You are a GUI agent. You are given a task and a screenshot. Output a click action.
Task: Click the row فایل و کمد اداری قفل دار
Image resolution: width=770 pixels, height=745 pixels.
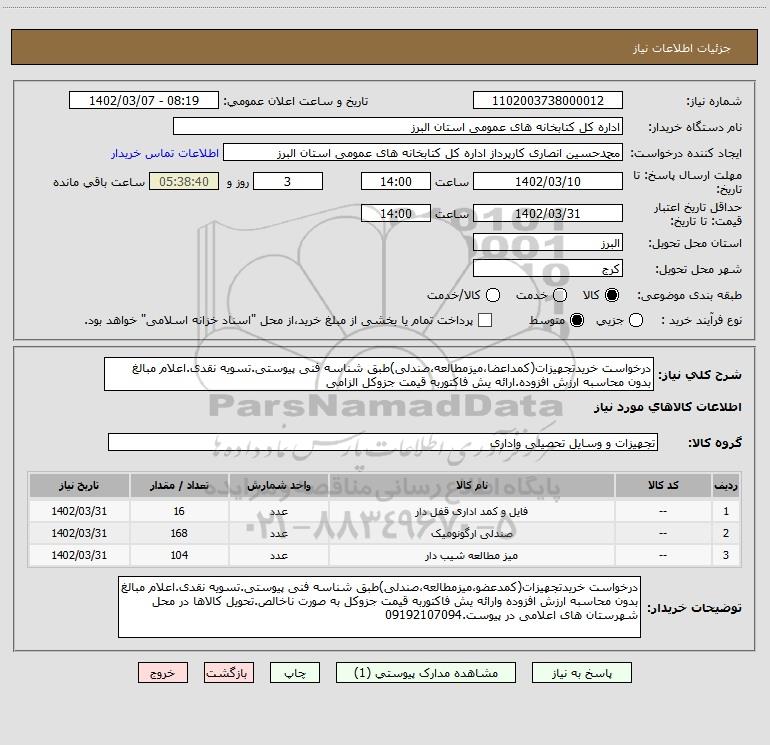click(385, 511)
